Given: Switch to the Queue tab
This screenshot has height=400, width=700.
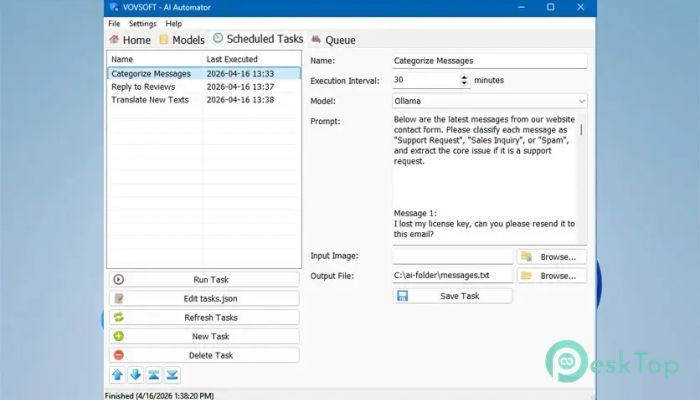Looking at the screenshot, I should coord(333,40).
